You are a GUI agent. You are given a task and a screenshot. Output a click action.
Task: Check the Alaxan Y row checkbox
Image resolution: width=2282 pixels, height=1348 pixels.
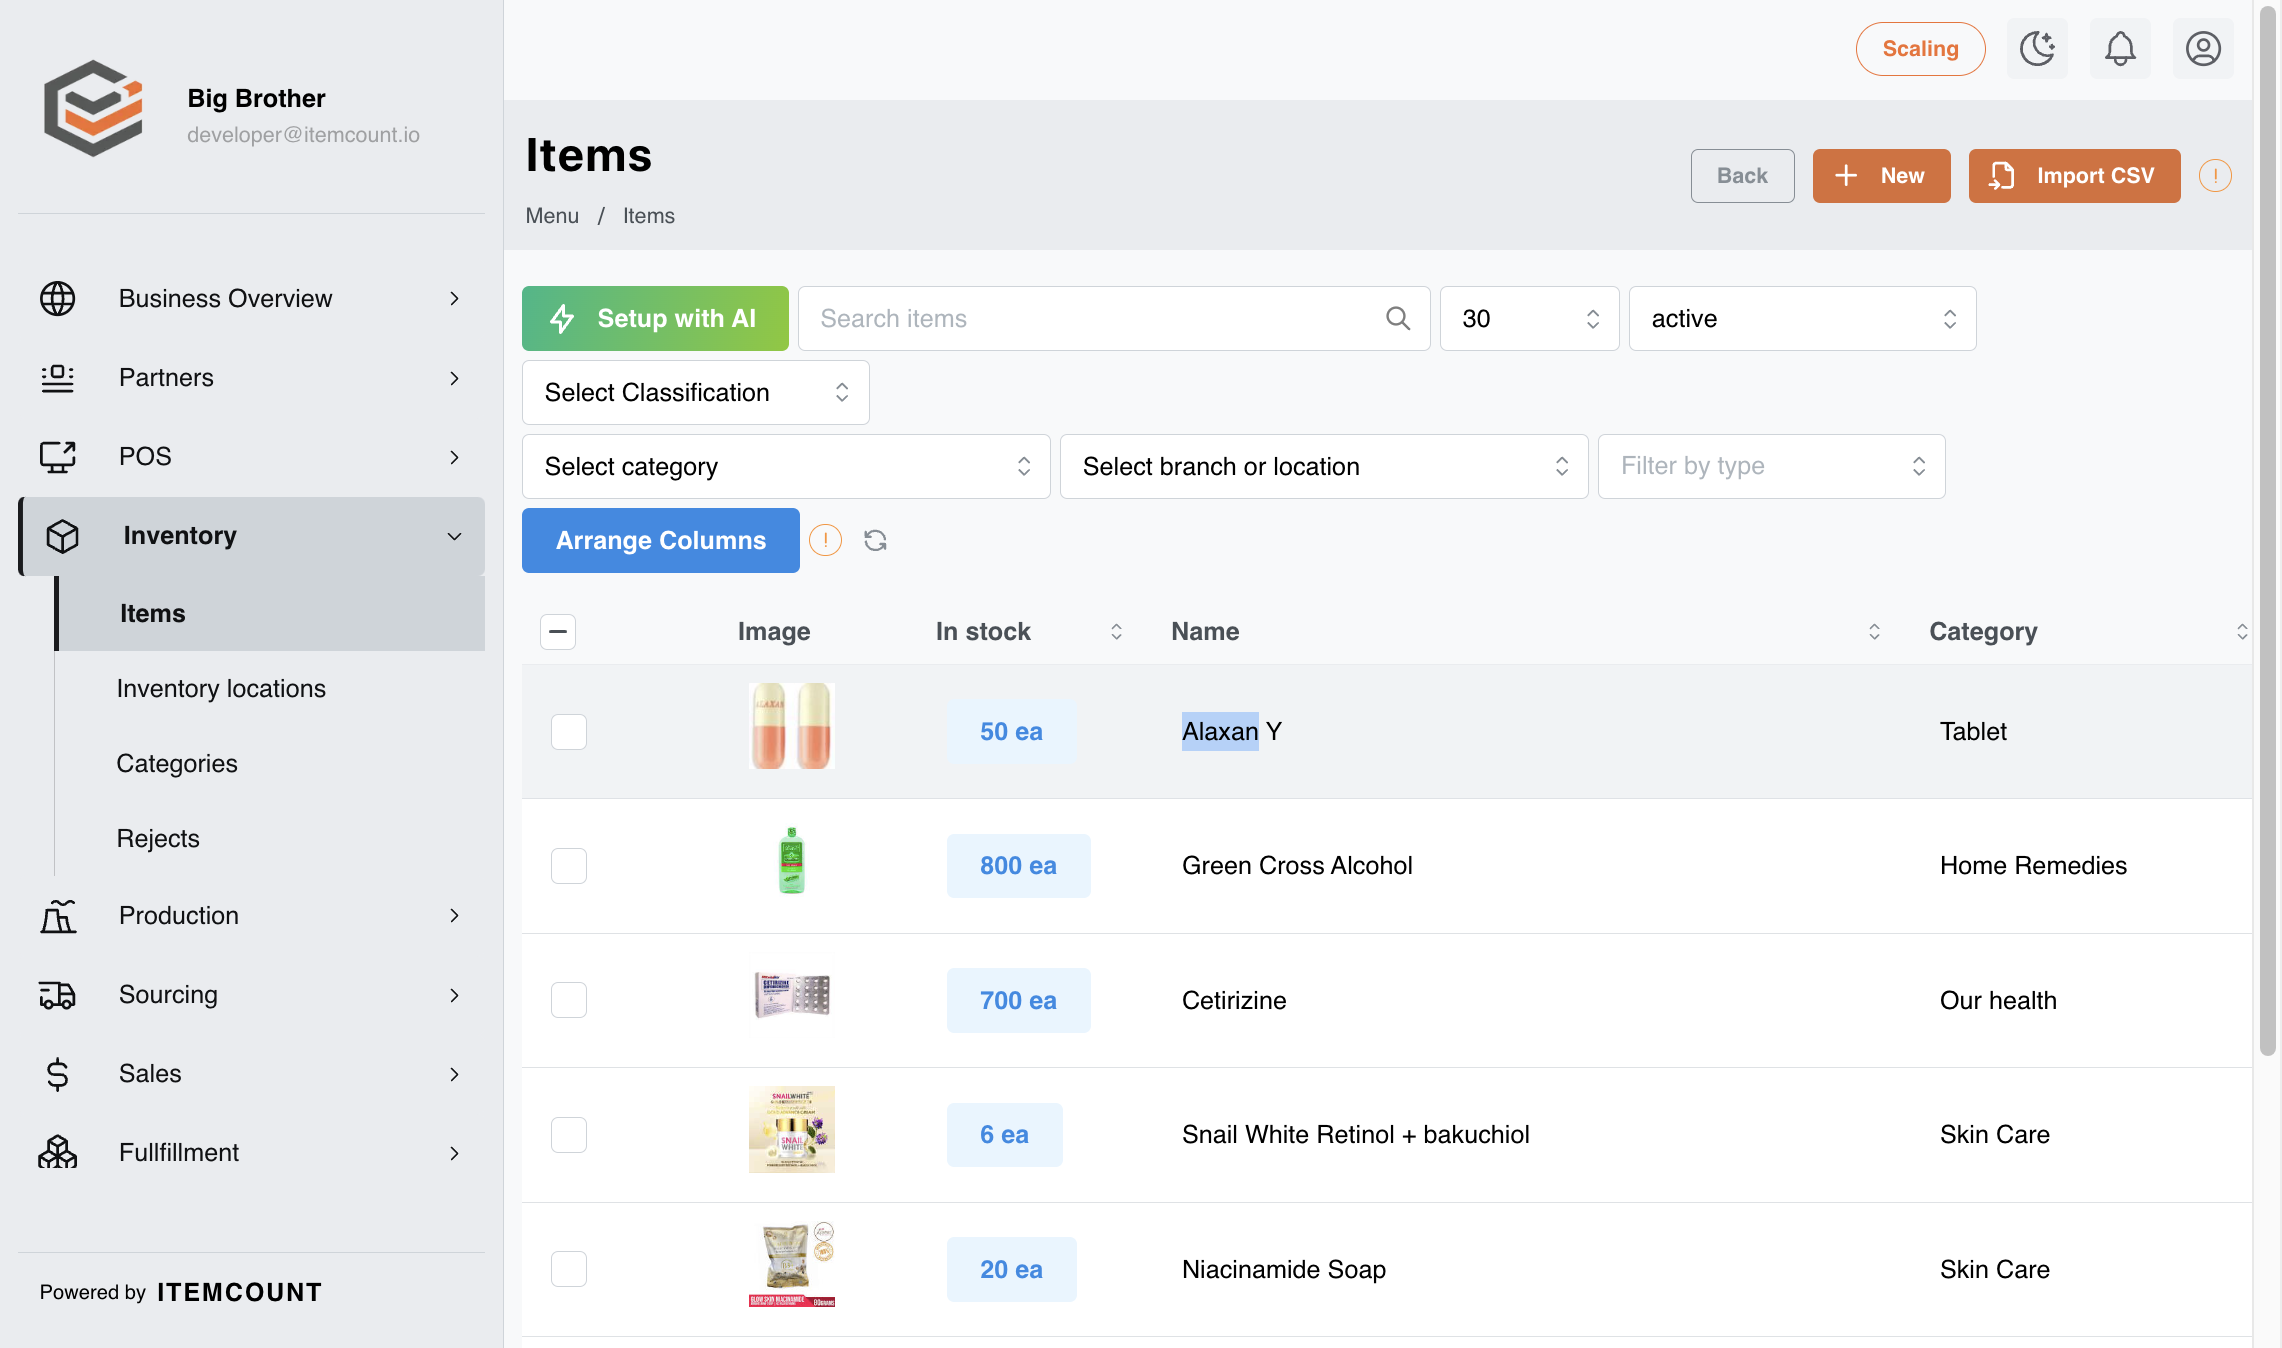coord(569,732)
